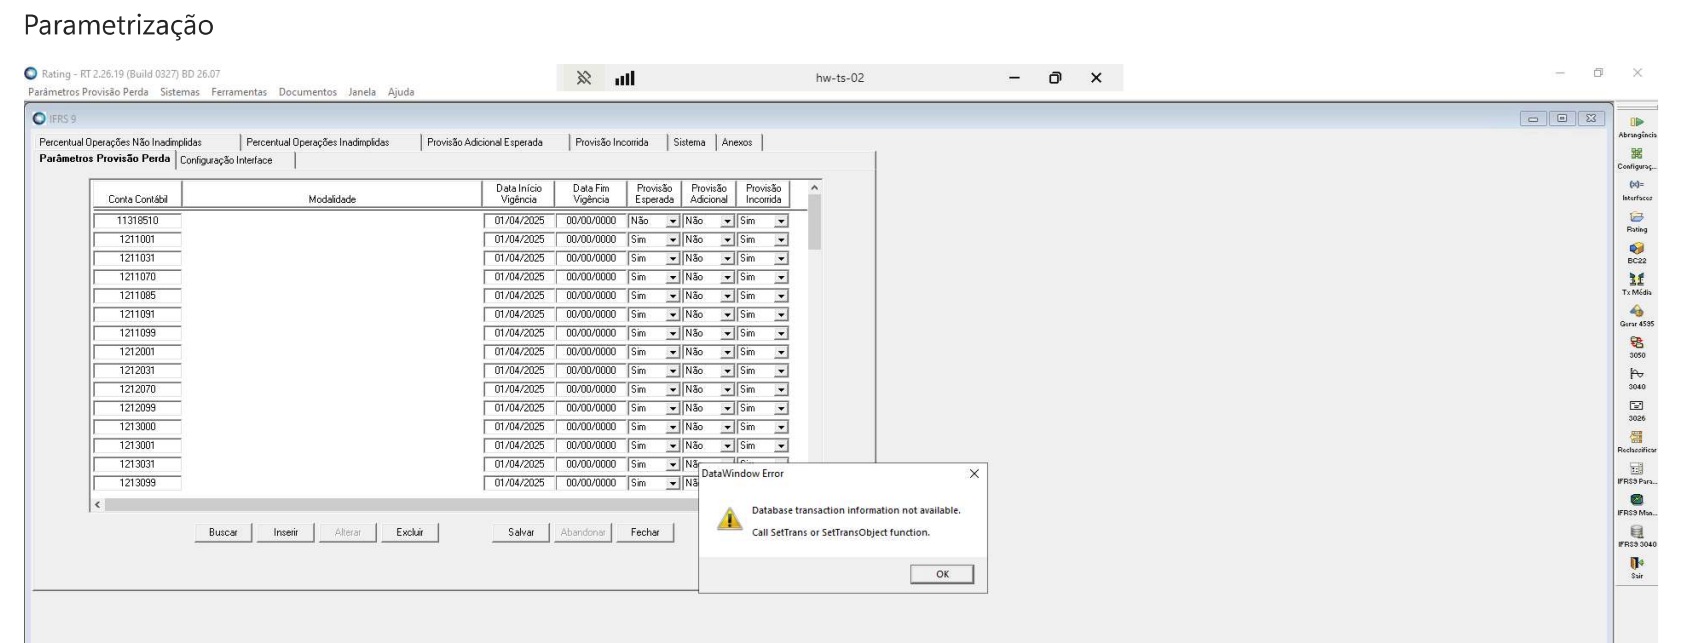Screen dimensions: 1703x643
Task: Open Provisão Esperada dropdown for account 1211070
Action: [x=673, y=277]
